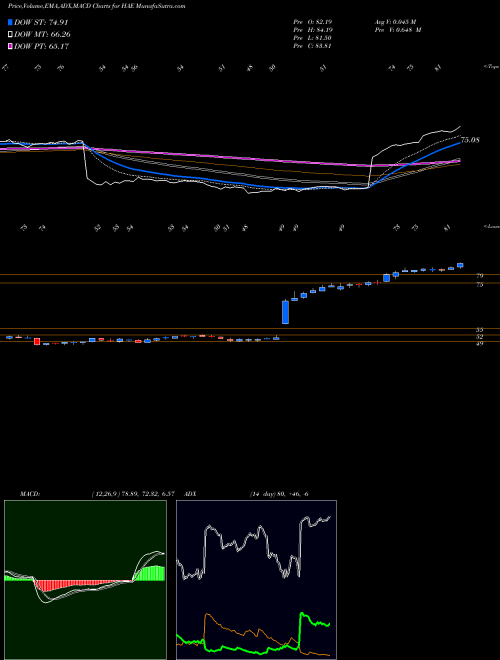The width and height of the screenshot is (500, 660).
Task: Click the tall blue gap-up candlestick
Action: point(285,312)
